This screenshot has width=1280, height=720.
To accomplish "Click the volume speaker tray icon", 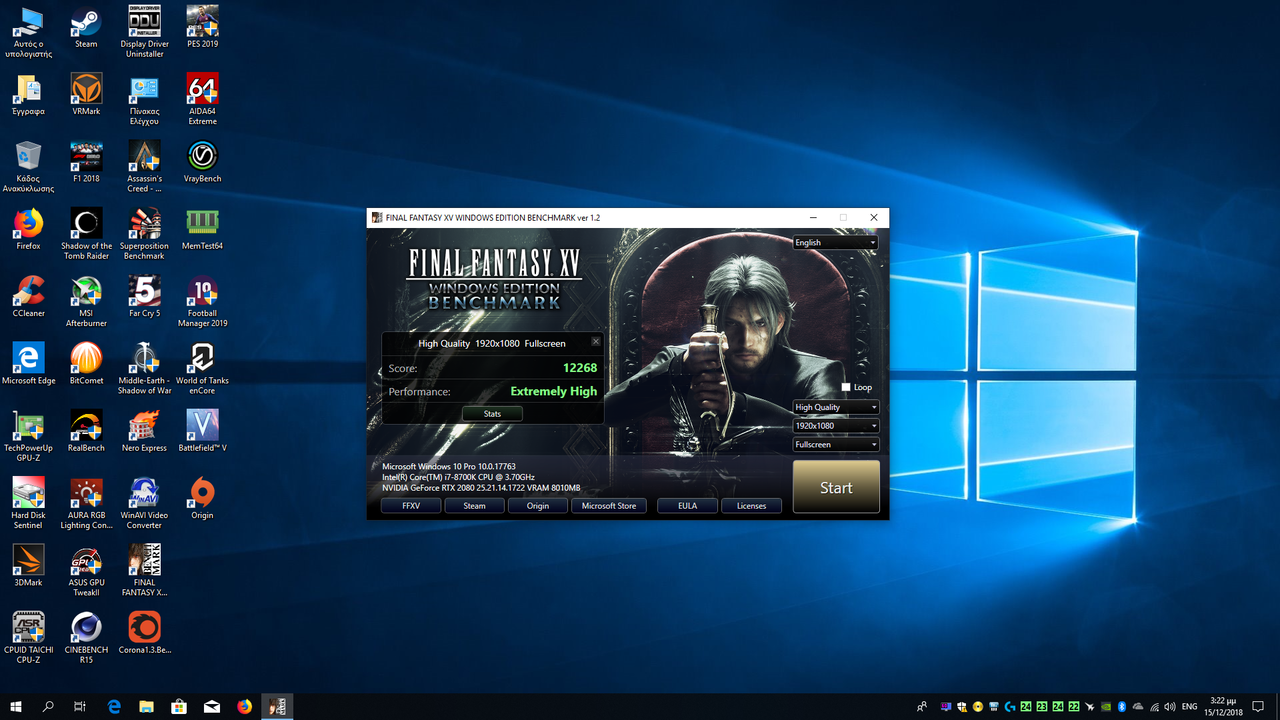I will point(1170,707).
